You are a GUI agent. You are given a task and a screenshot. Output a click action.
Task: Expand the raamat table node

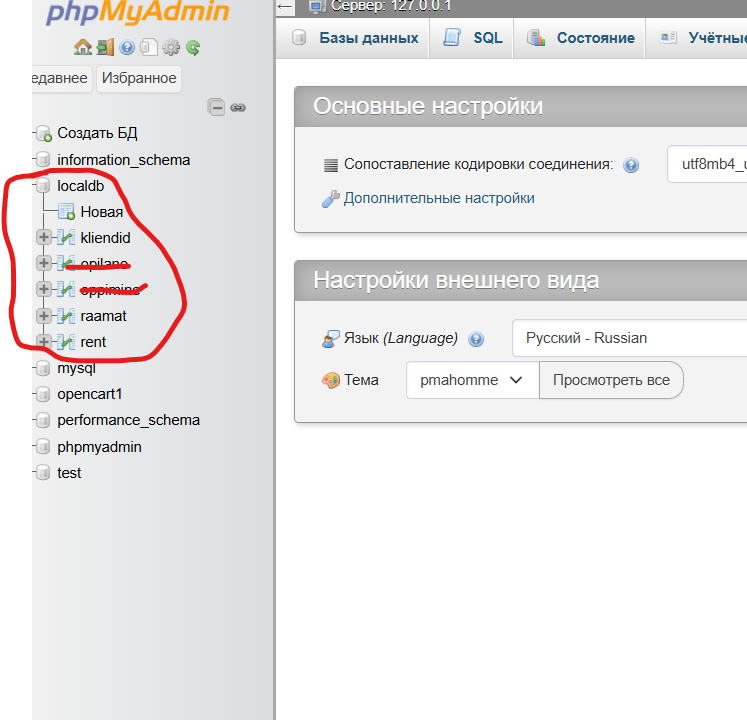pyautogui.click(x=43, y=316)
